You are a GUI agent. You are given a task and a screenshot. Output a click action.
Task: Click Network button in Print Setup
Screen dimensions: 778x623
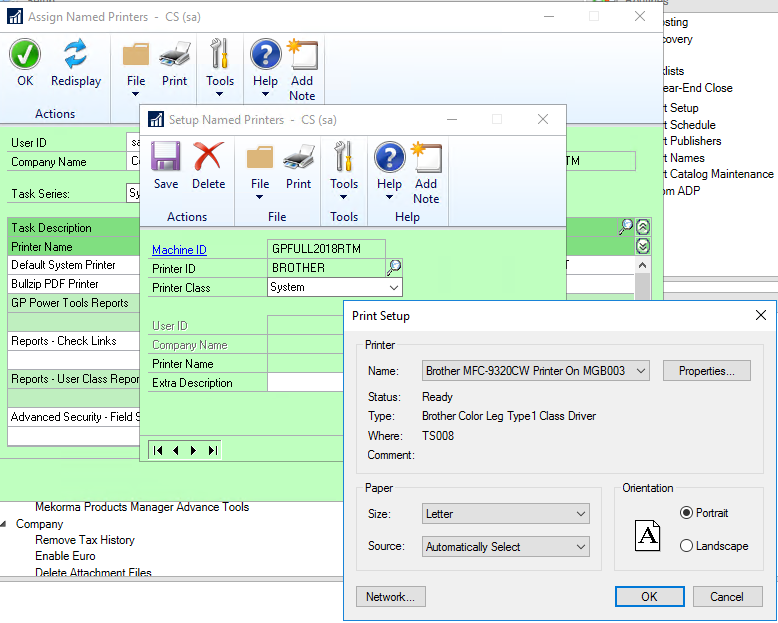tap(390, 597)
